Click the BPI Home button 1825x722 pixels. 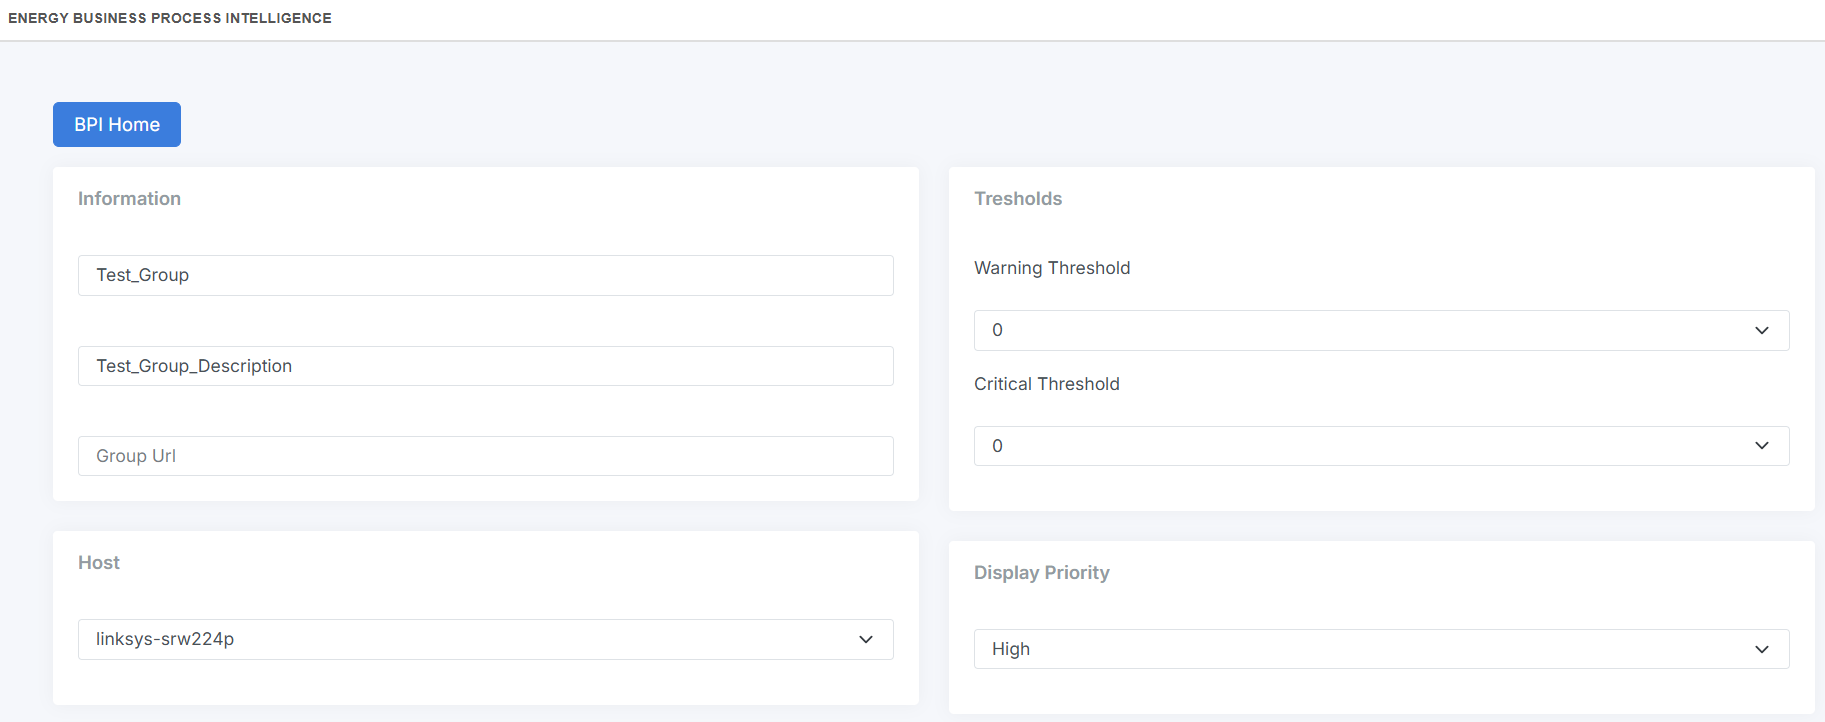coord(117,125)
